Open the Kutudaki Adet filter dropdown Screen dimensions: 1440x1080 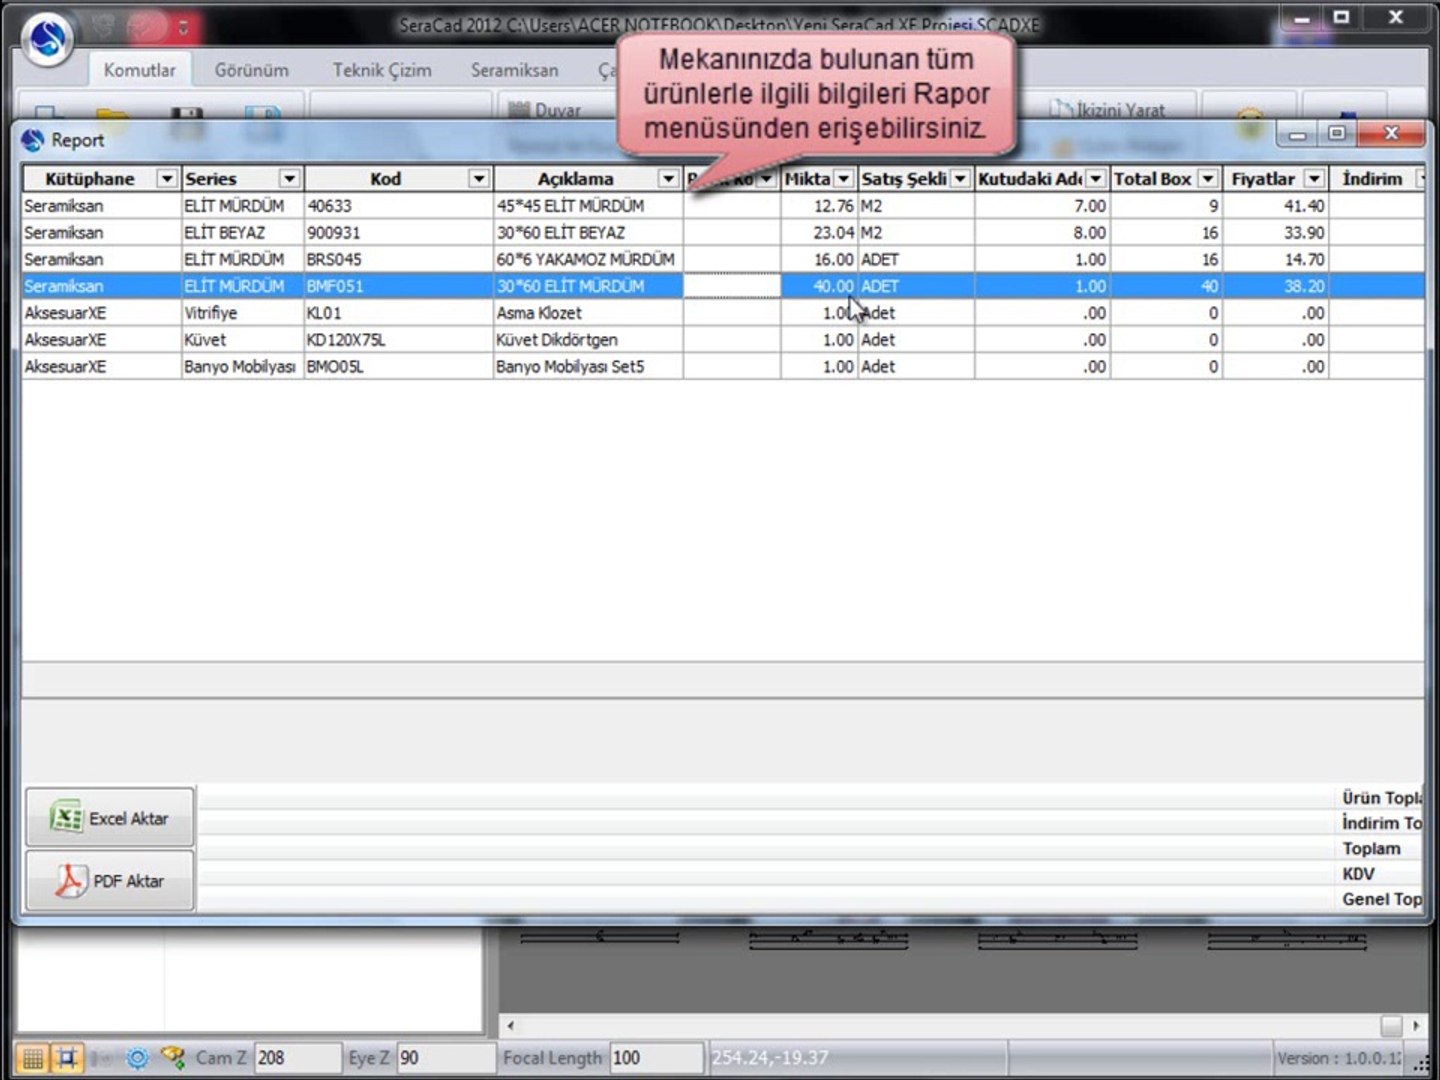1096,178
